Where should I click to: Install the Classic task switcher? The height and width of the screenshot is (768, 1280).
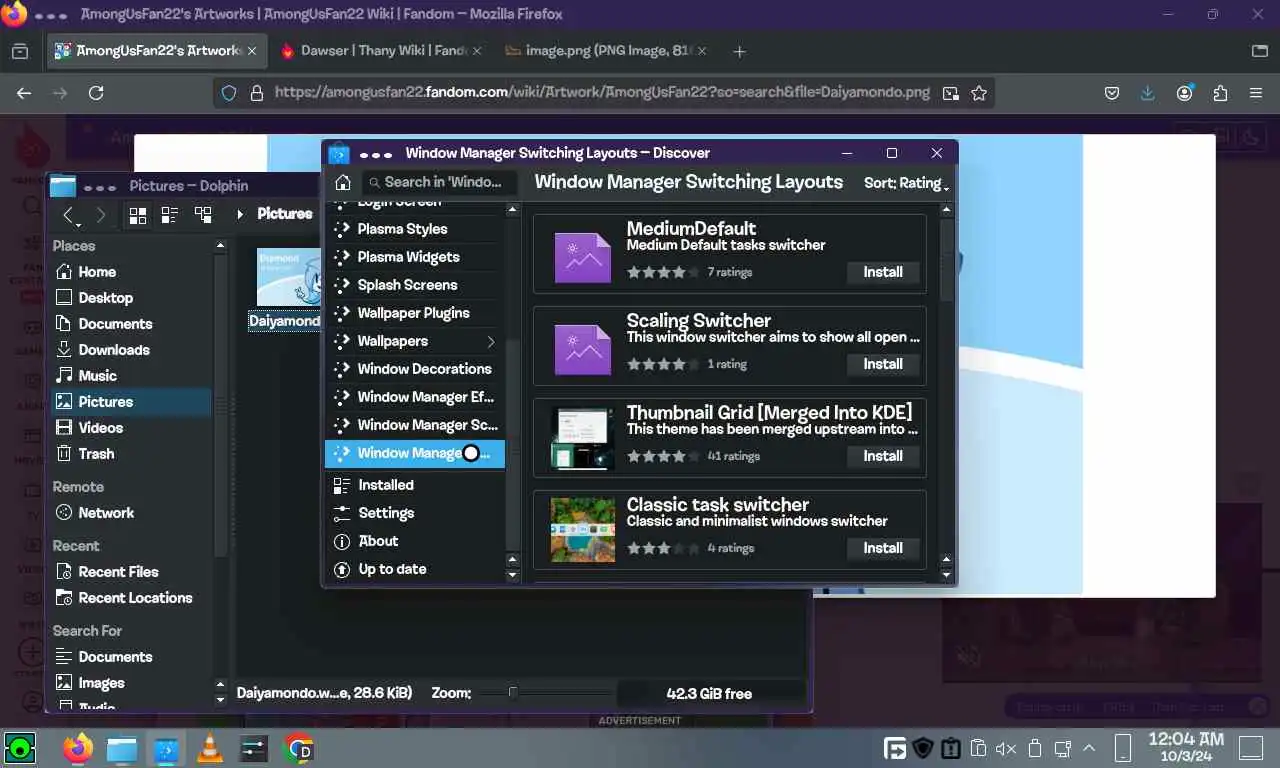tap(883, 548)
